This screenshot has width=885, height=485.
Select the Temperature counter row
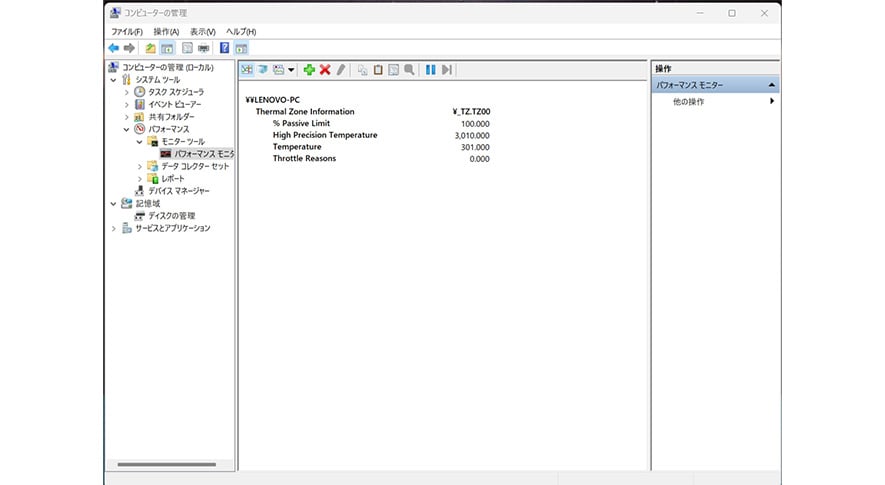pos(297,147)
